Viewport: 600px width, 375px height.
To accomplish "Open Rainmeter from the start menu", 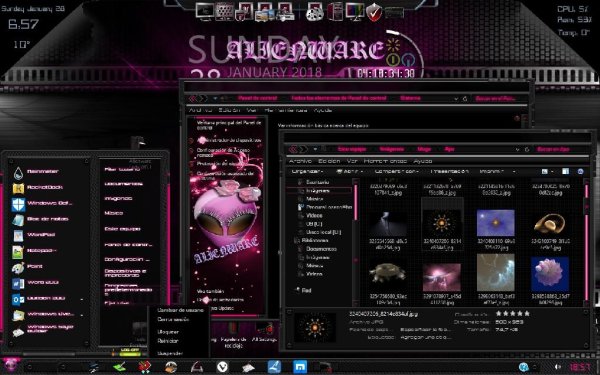I will point(42,172).
